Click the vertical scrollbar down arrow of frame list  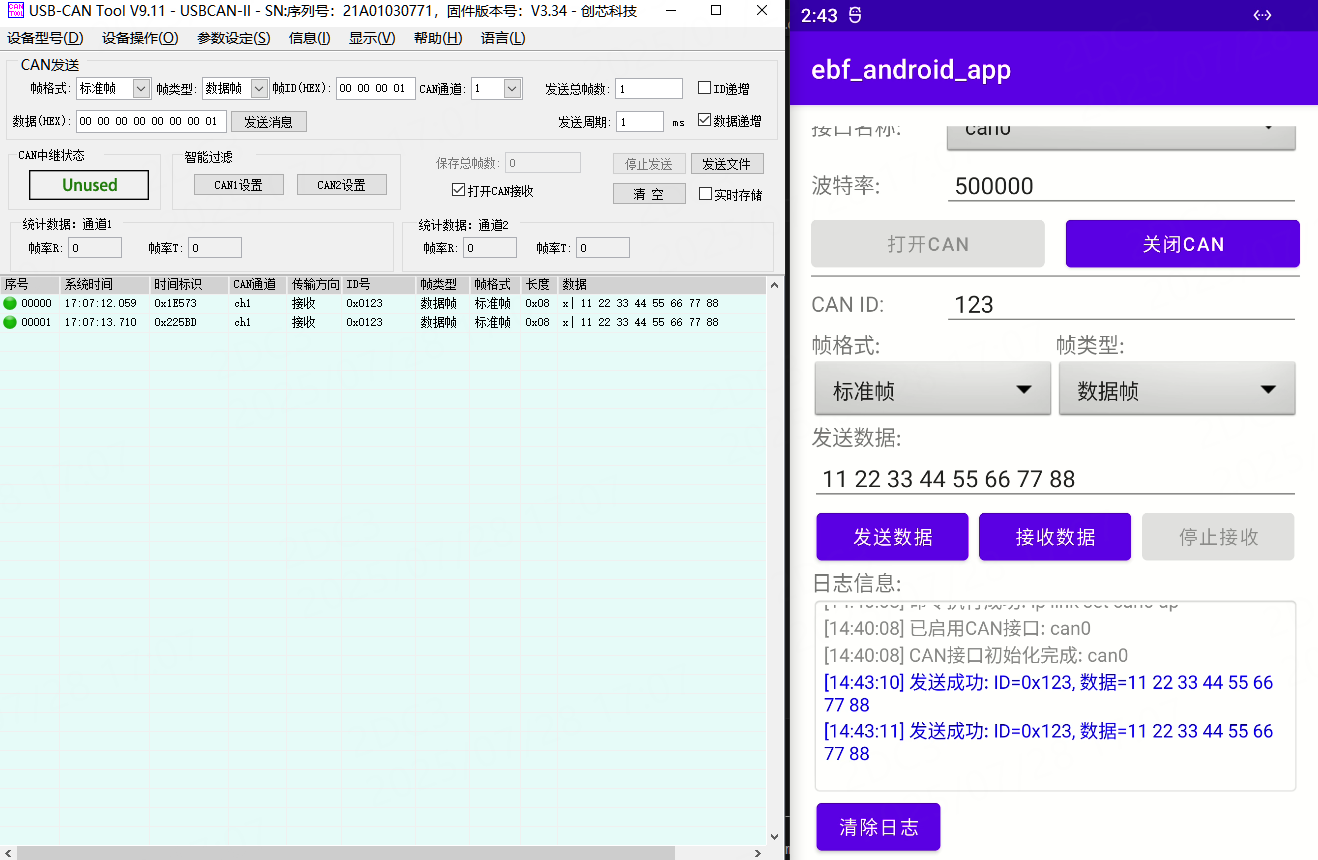pyautogui.click(x=774, y=837)
